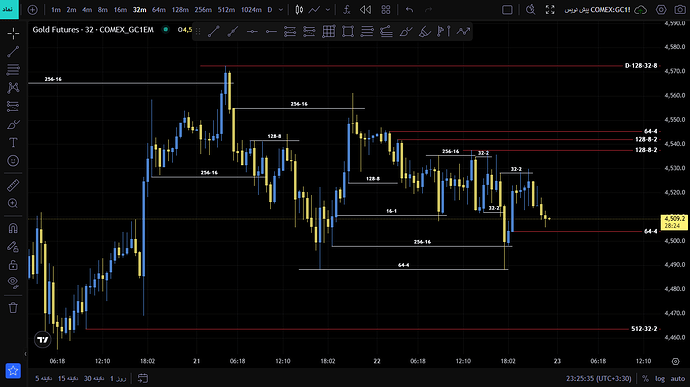The width and height of the screenshot is (690, 387).
Task: Toggle the blue favorites star toolbar button
Action: tap(13, 371)
